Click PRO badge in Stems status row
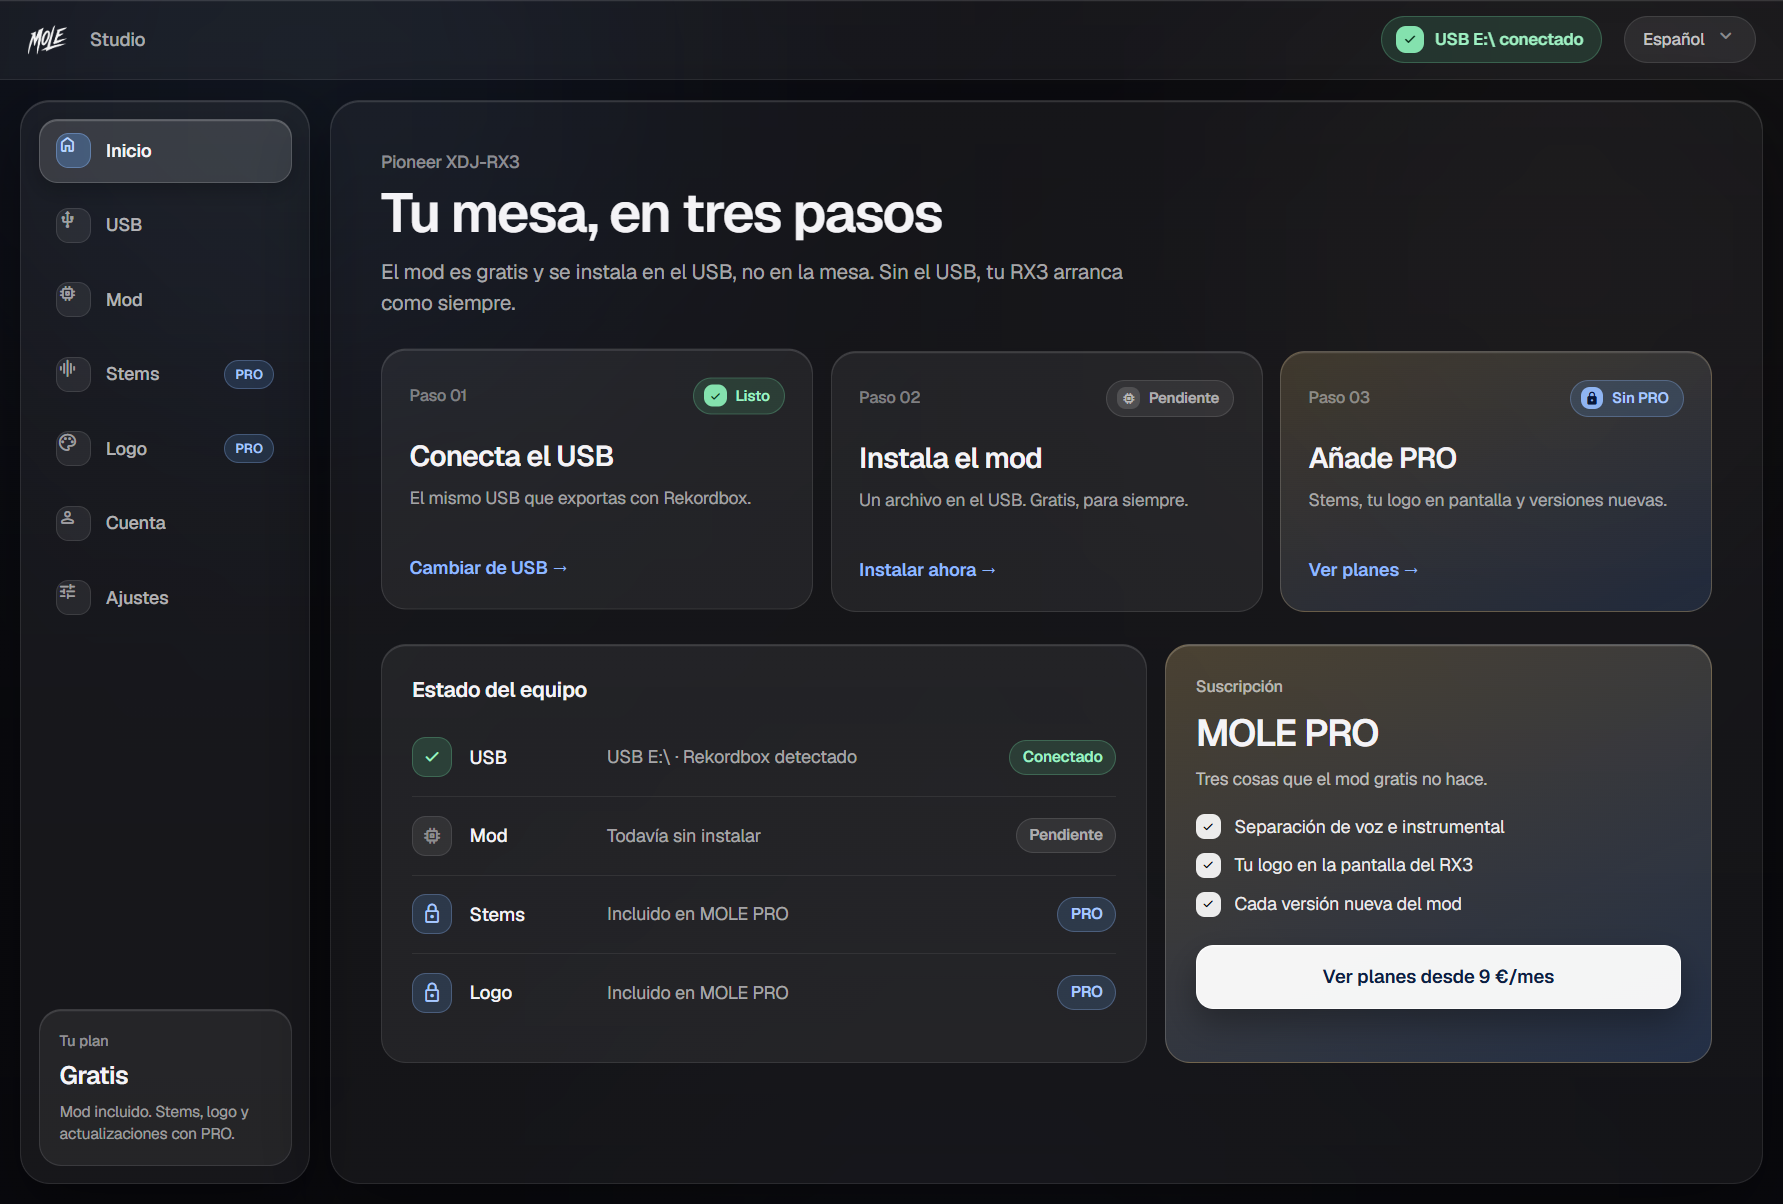 click(1086, 914)
